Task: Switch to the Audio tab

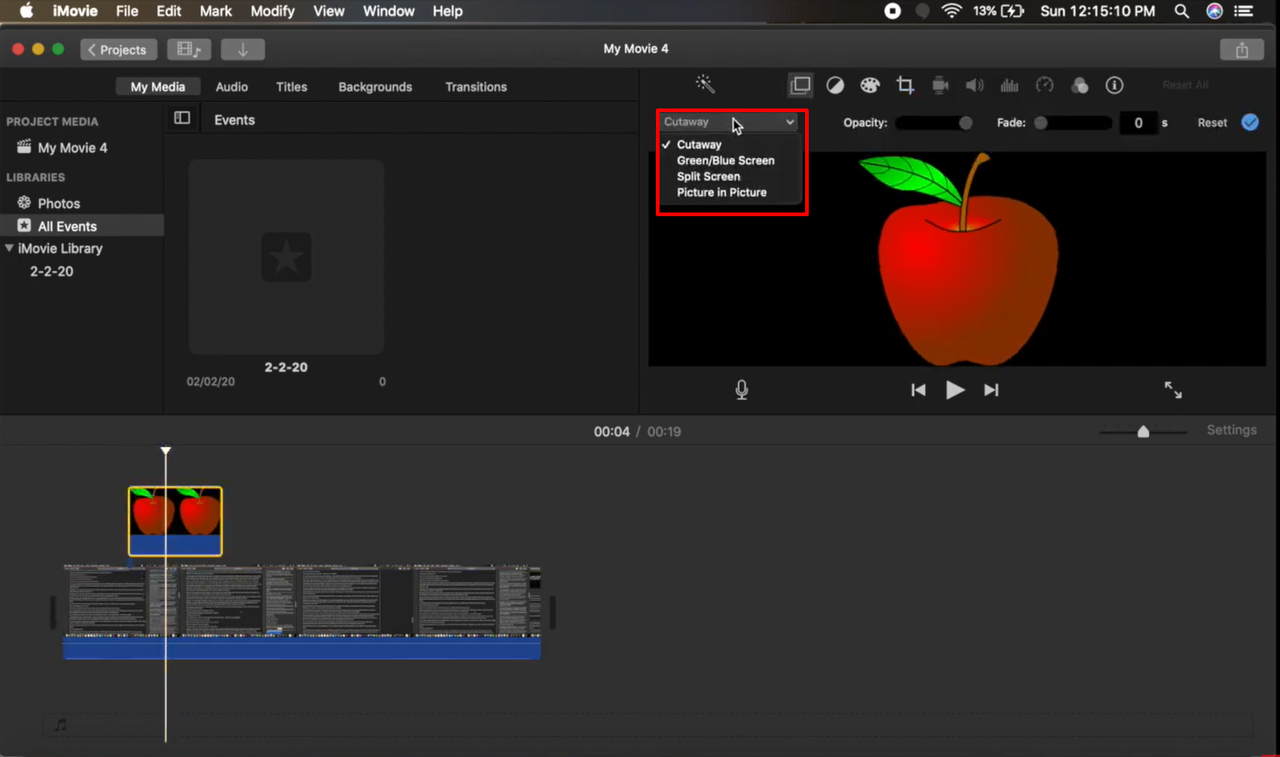Action: tap(232, 87)
